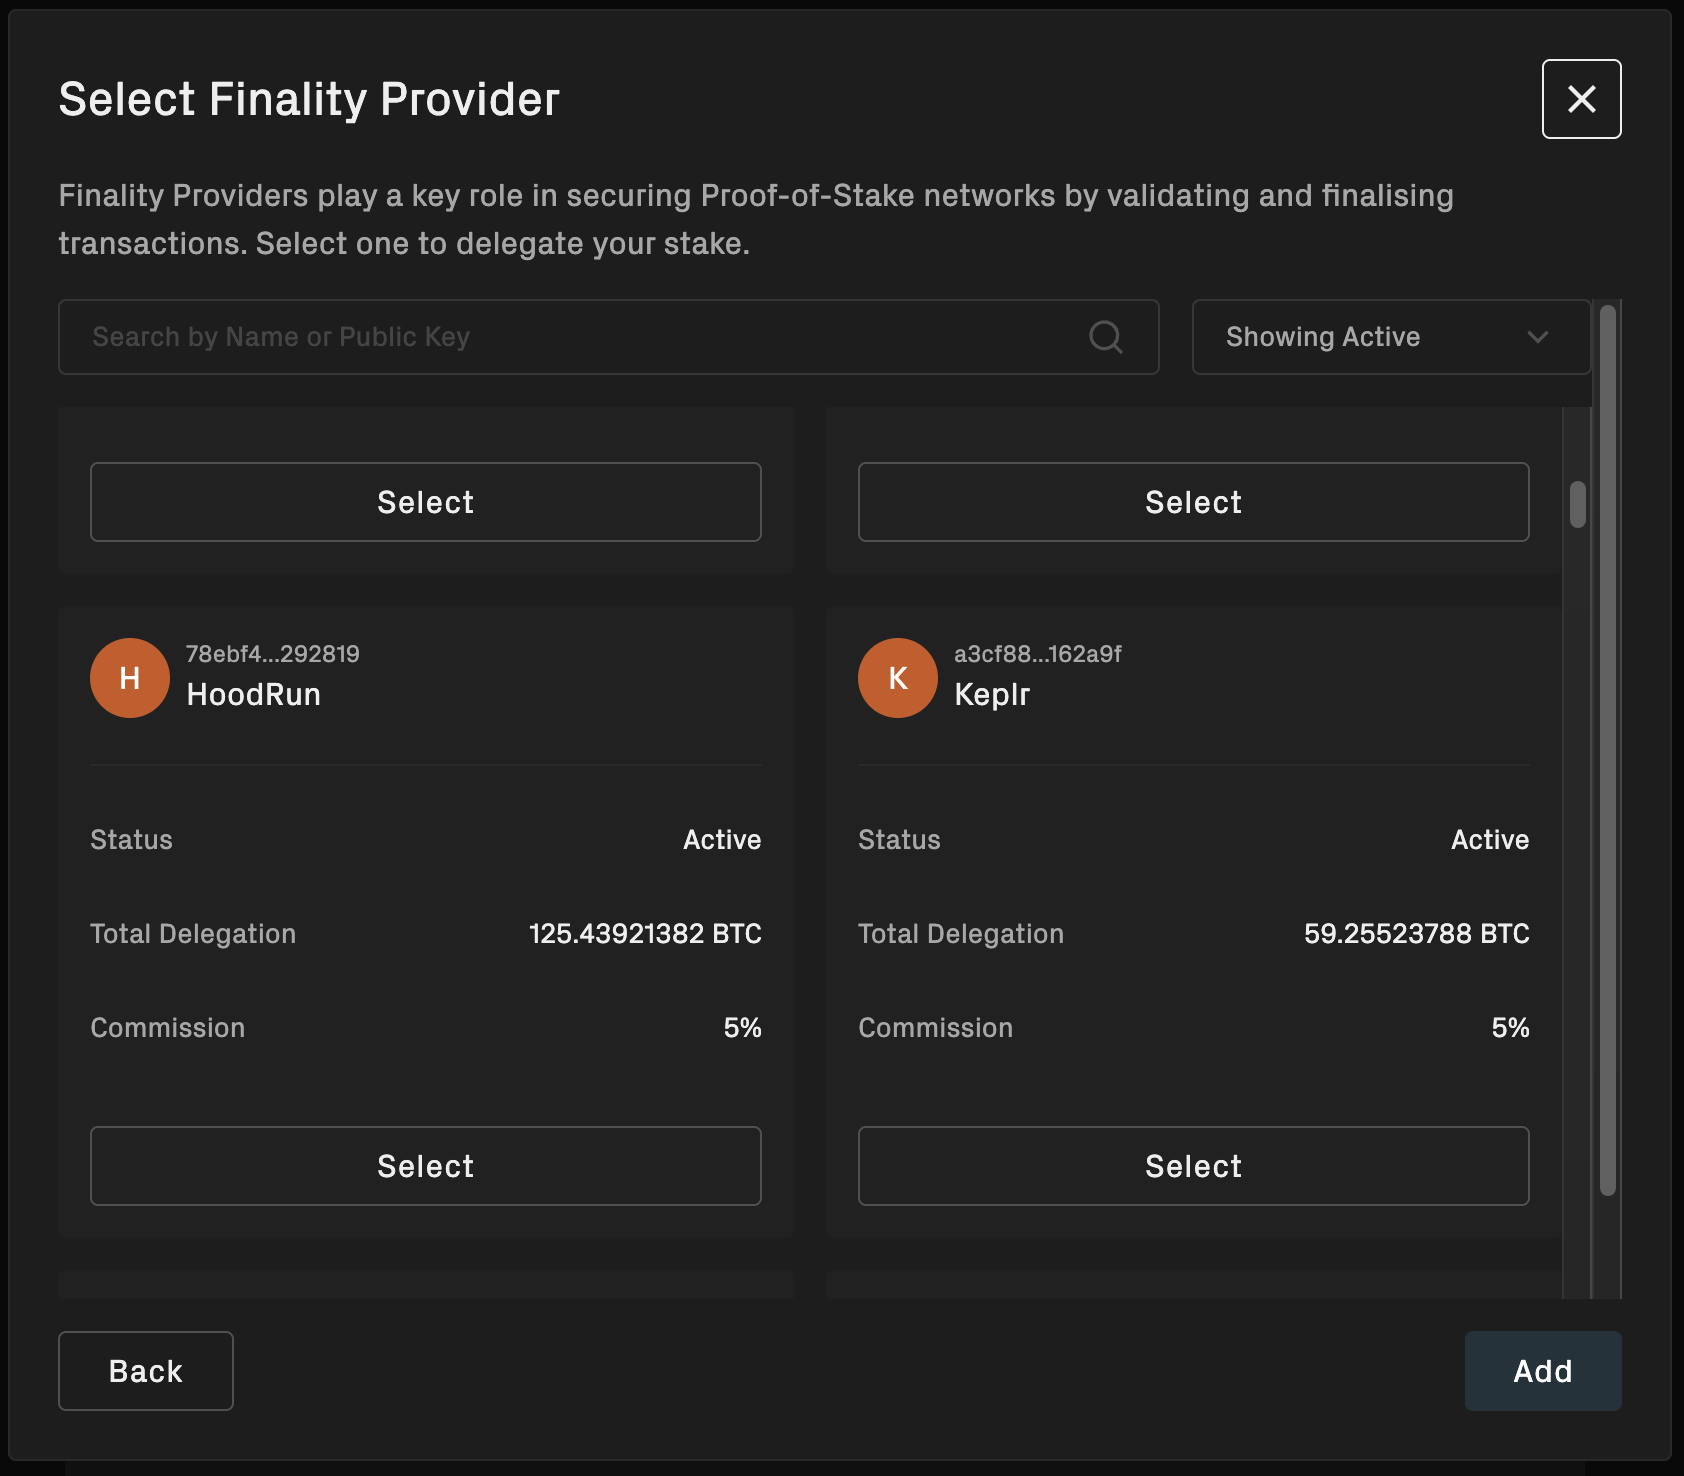
Task: Click Keplr's truncated public key text
Action: [x=1037, y=654]
